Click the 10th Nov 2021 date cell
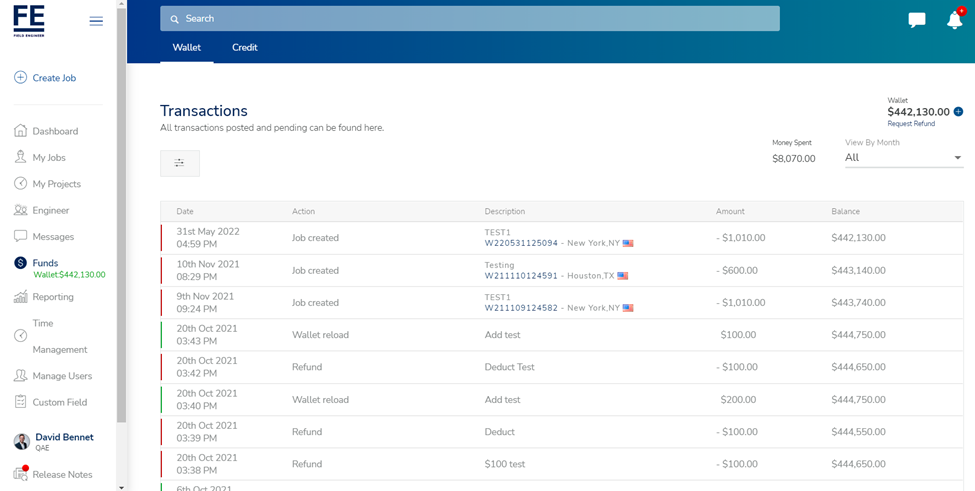Image resolution: width=975 pixels, height=491 pixels. pos(208,270)
